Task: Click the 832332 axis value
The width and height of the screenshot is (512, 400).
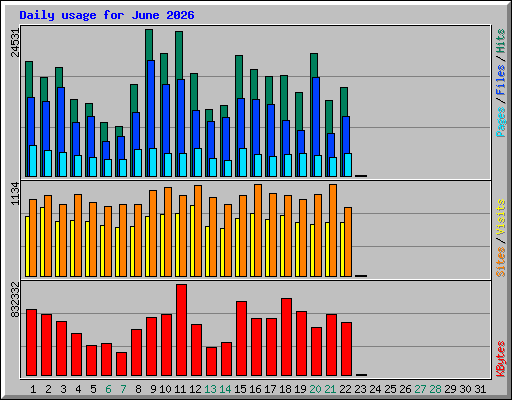Action: click(15, 300)
